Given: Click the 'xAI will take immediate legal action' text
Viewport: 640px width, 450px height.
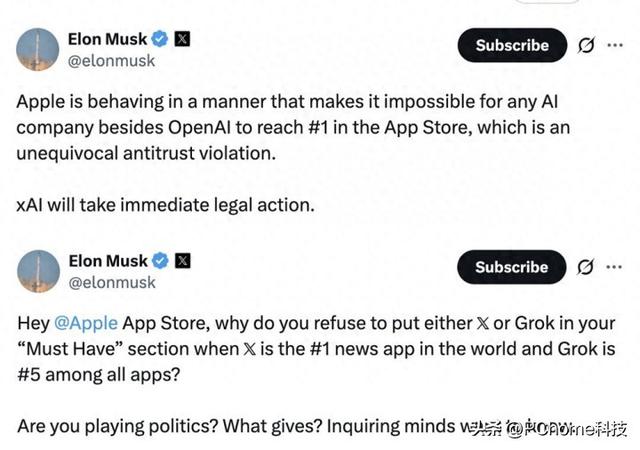Looking at the screenshot, I should point(166,205).
